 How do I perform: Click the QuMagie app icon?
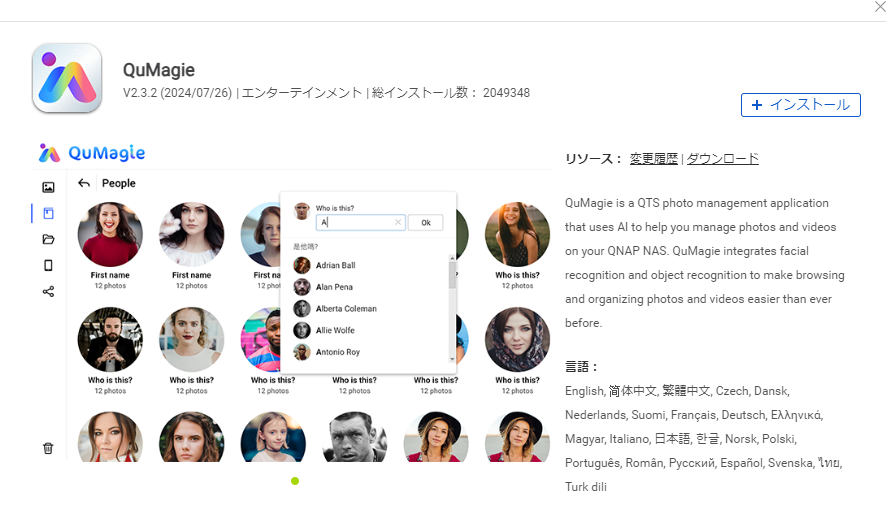point(67,78)
